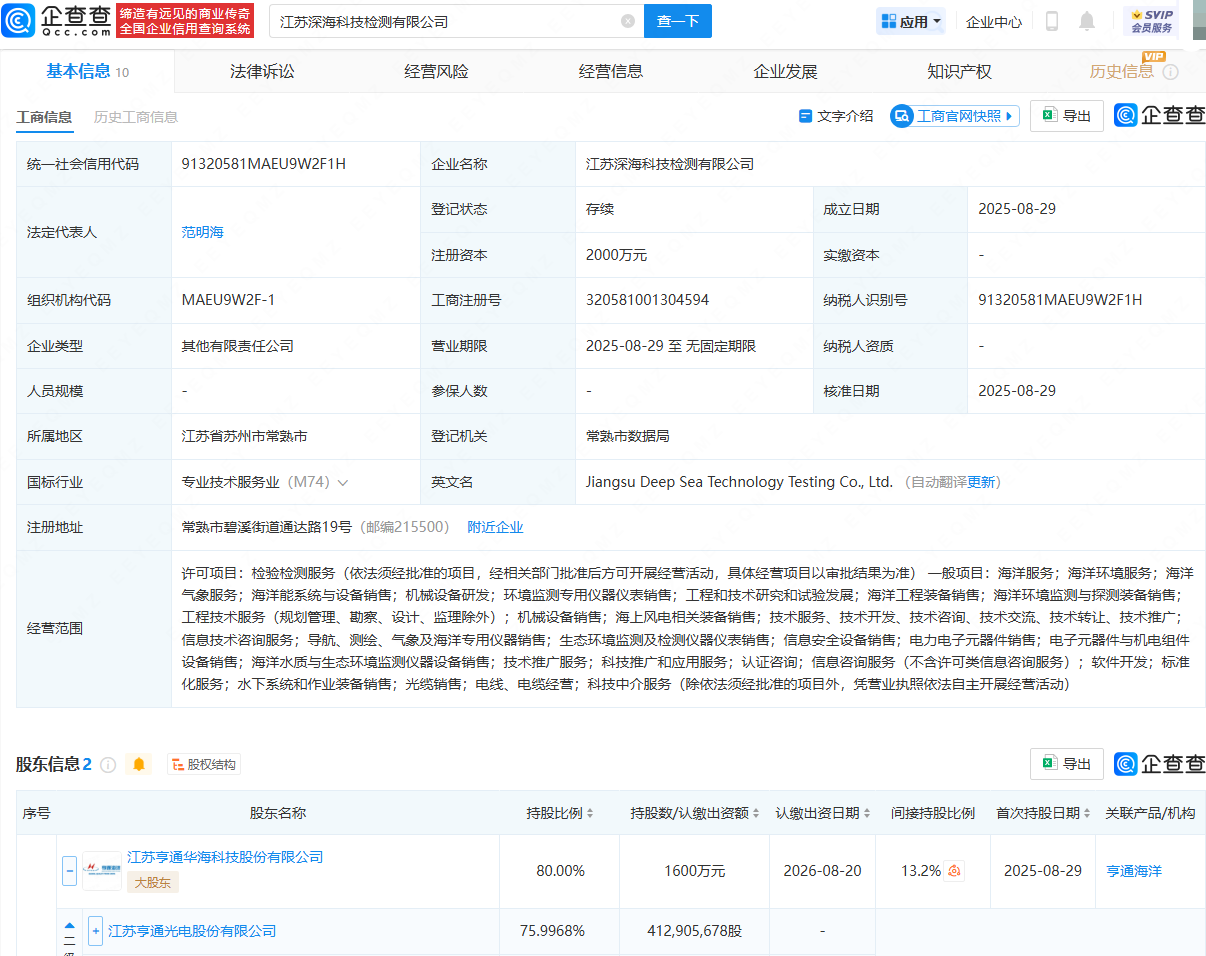Click the 附近企业 link

click(x=495, y=527)
